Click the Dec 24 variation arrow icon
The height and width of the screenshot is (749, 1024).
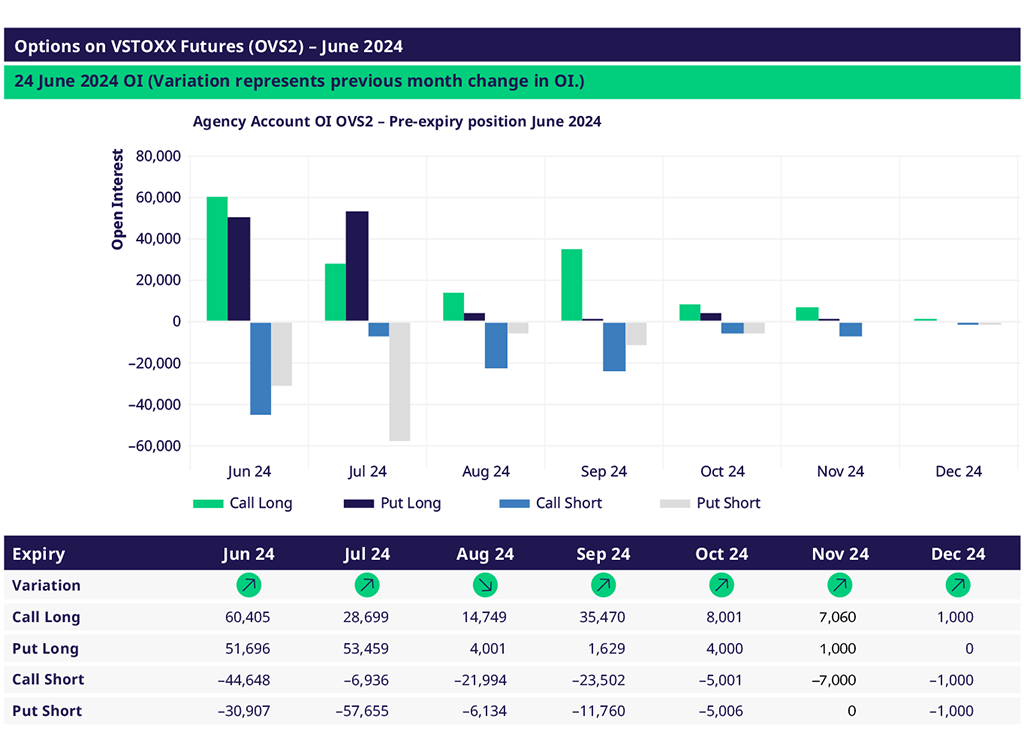958,585
